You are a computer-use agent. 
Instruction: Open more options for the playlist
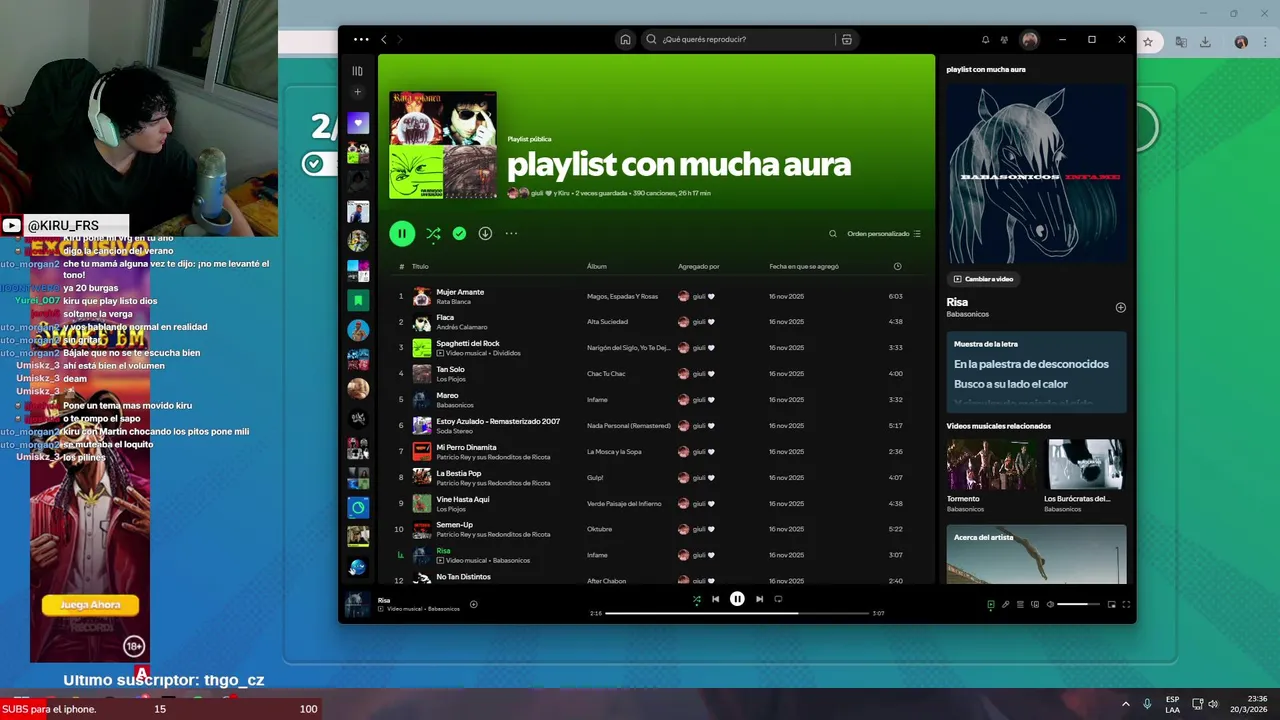(511, 233)
